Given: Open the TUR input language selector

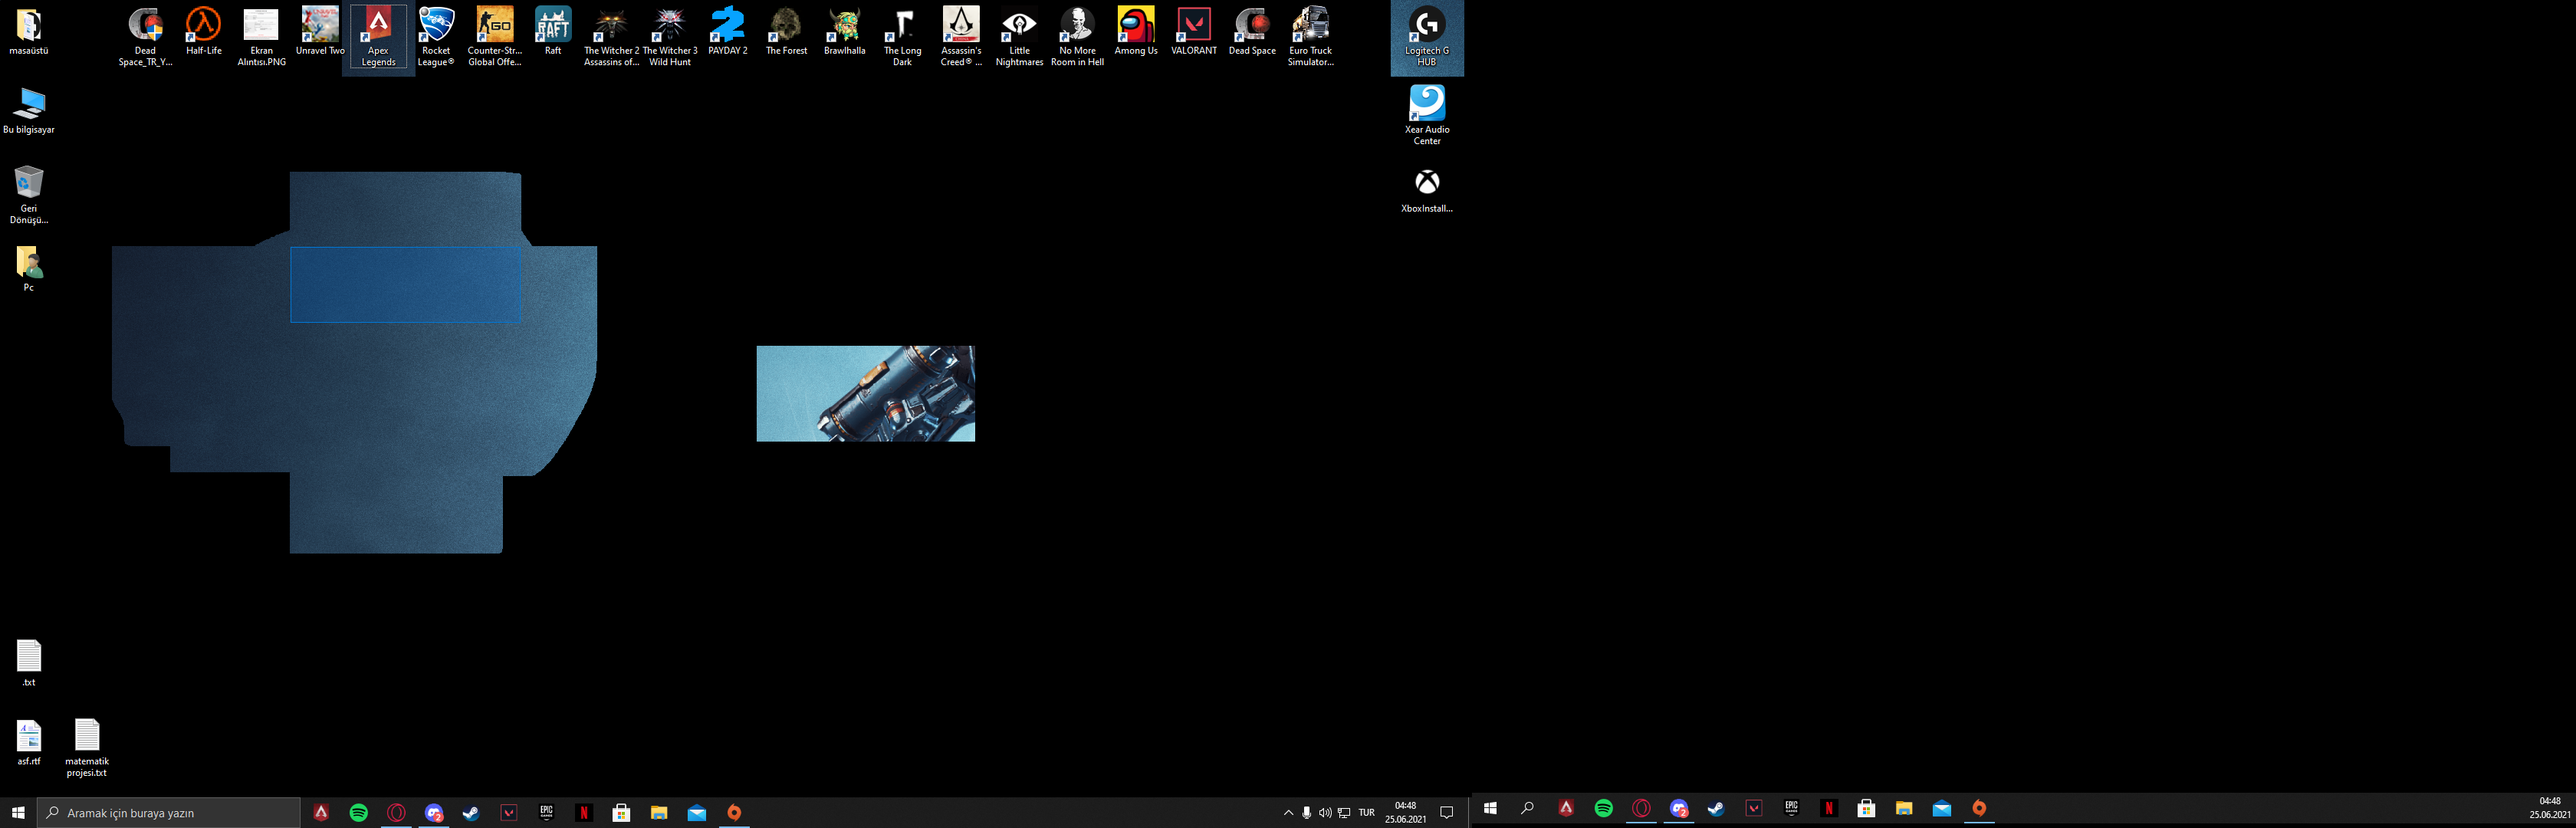Looking at the screenshot, I should click(1366, 813).
